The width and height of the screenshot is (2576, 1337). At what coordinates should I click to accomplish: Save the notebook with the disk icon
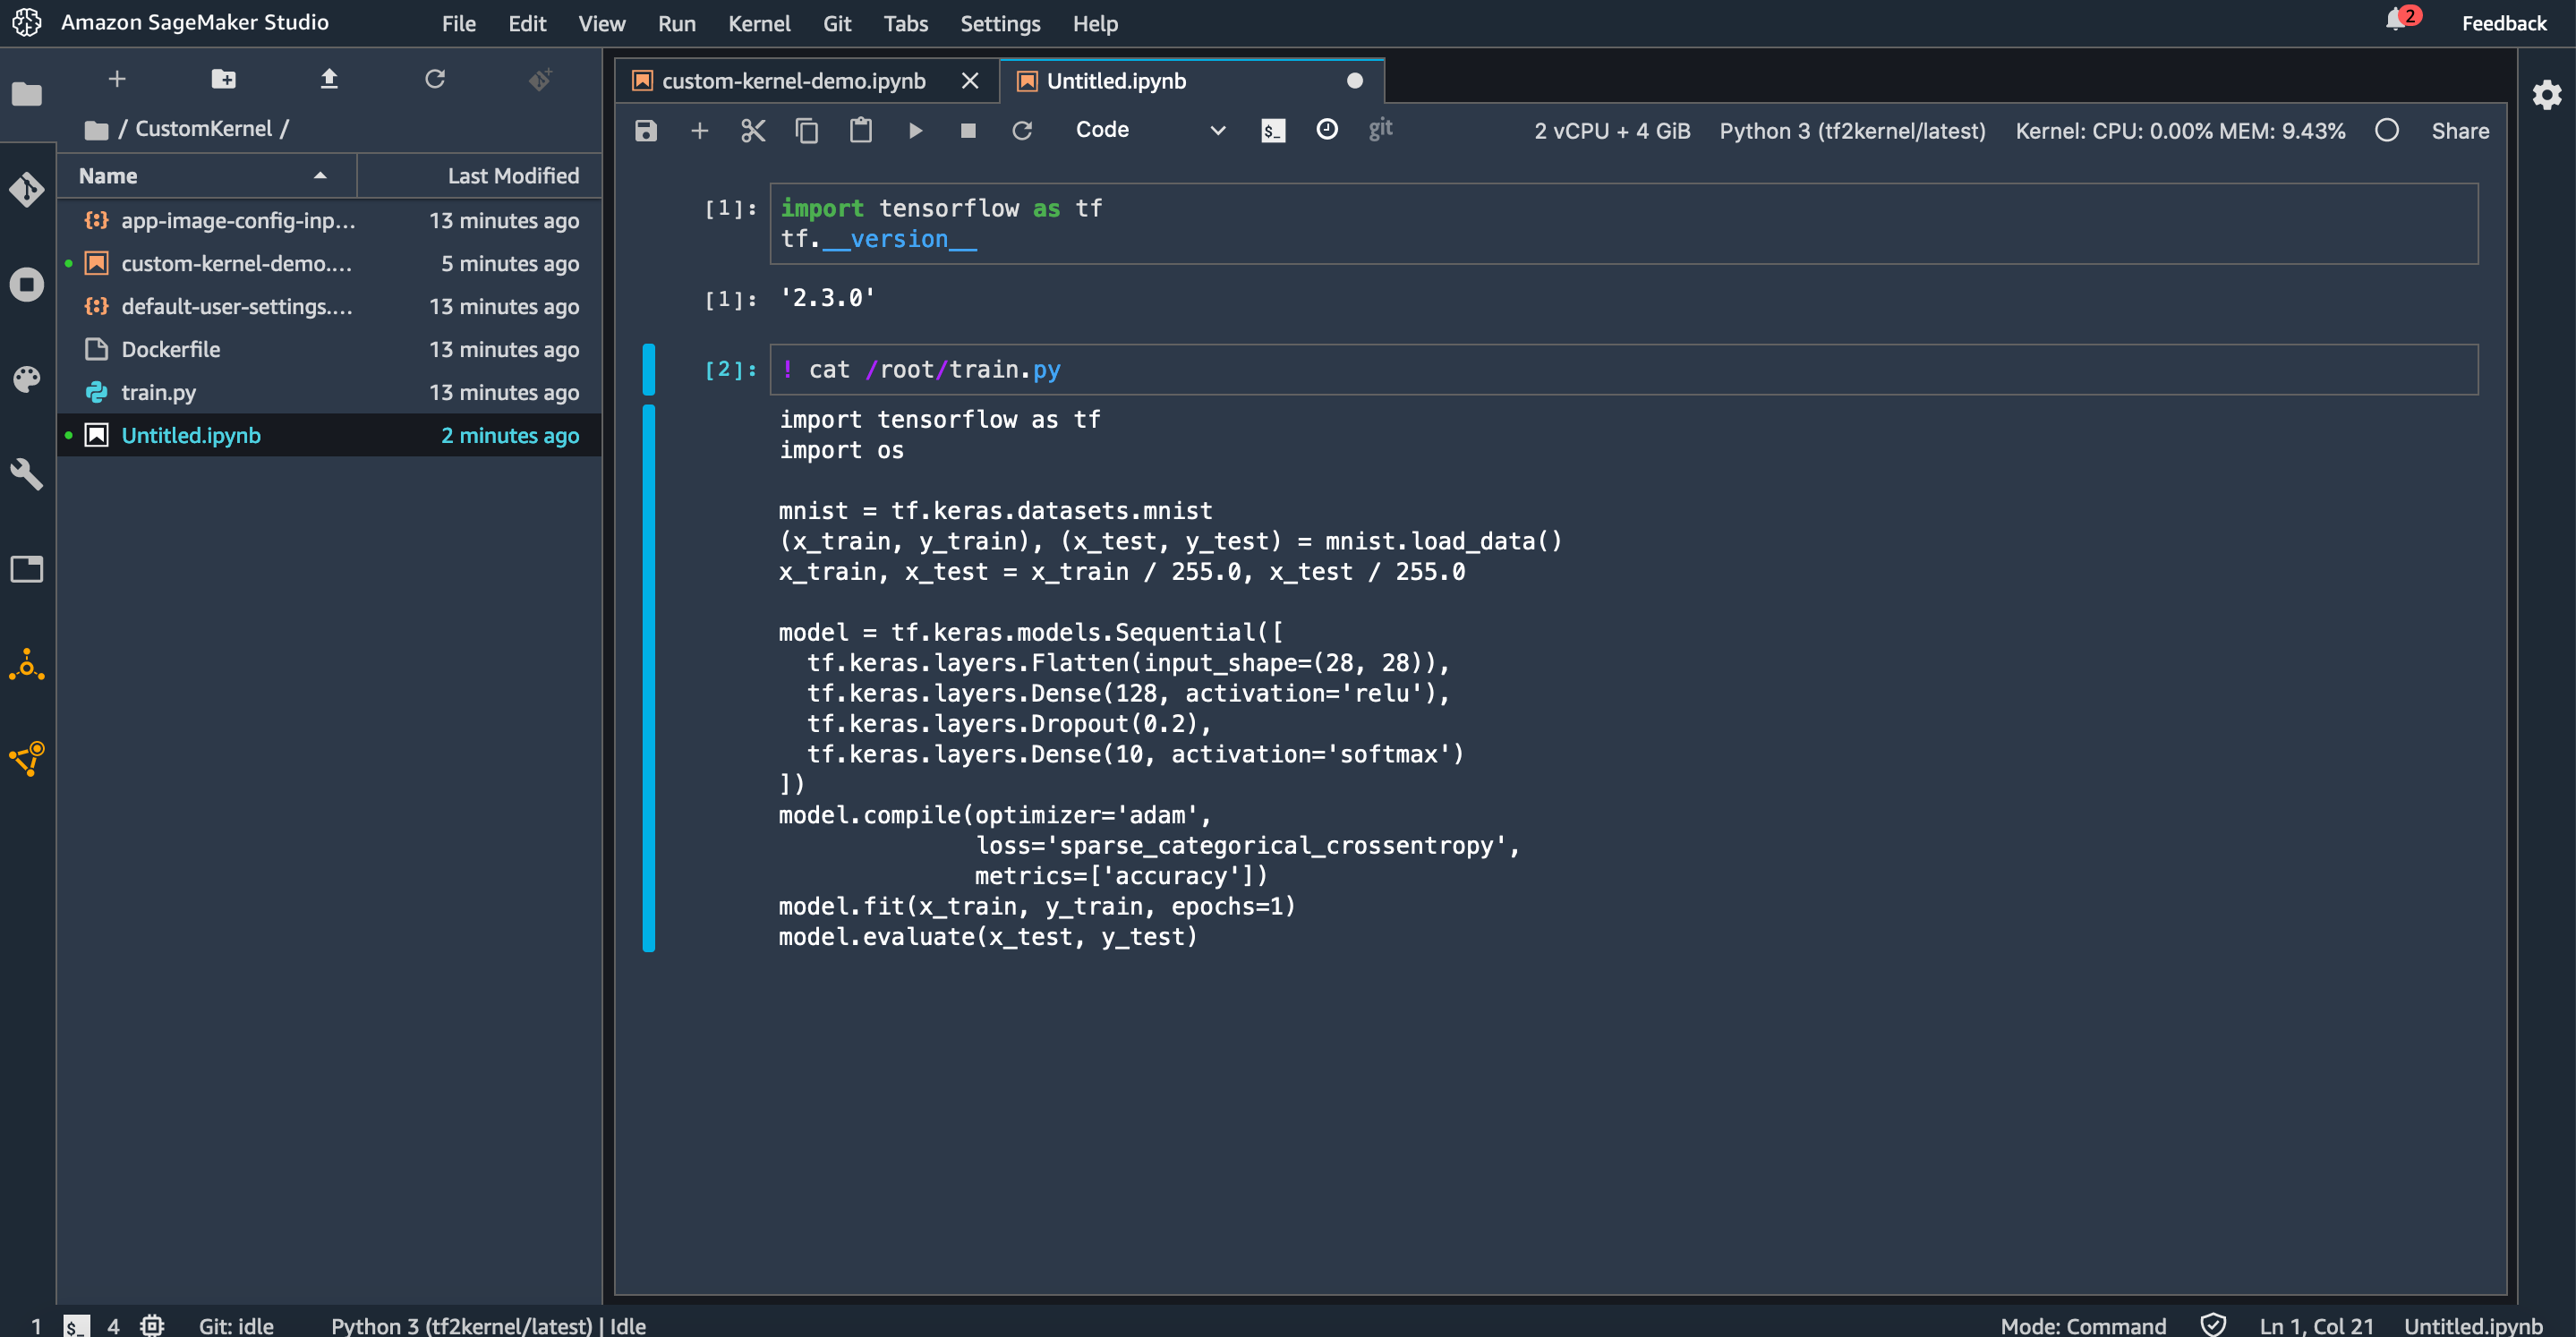pos(646,131)
